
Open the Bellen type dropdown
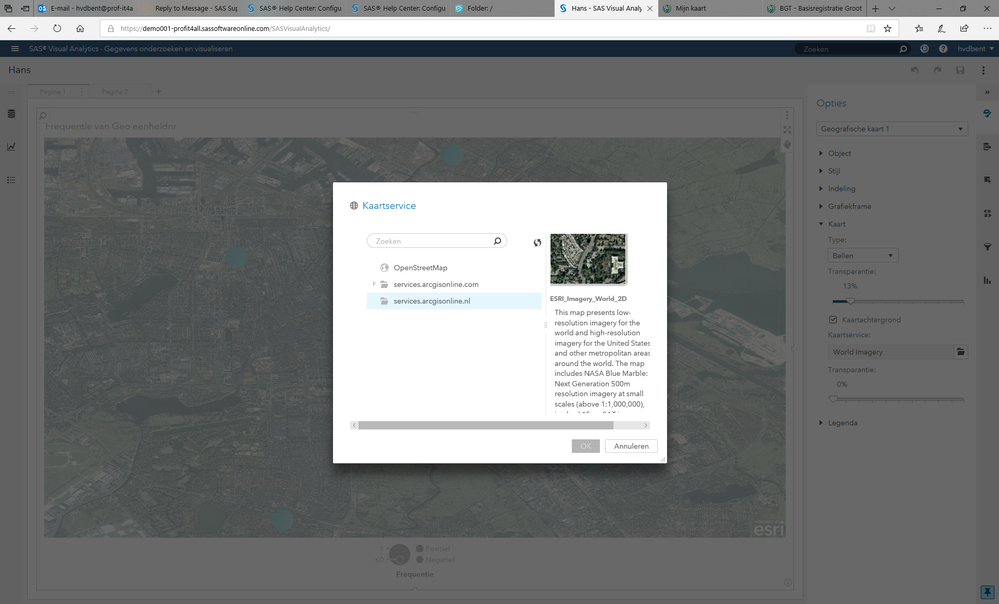863,255
